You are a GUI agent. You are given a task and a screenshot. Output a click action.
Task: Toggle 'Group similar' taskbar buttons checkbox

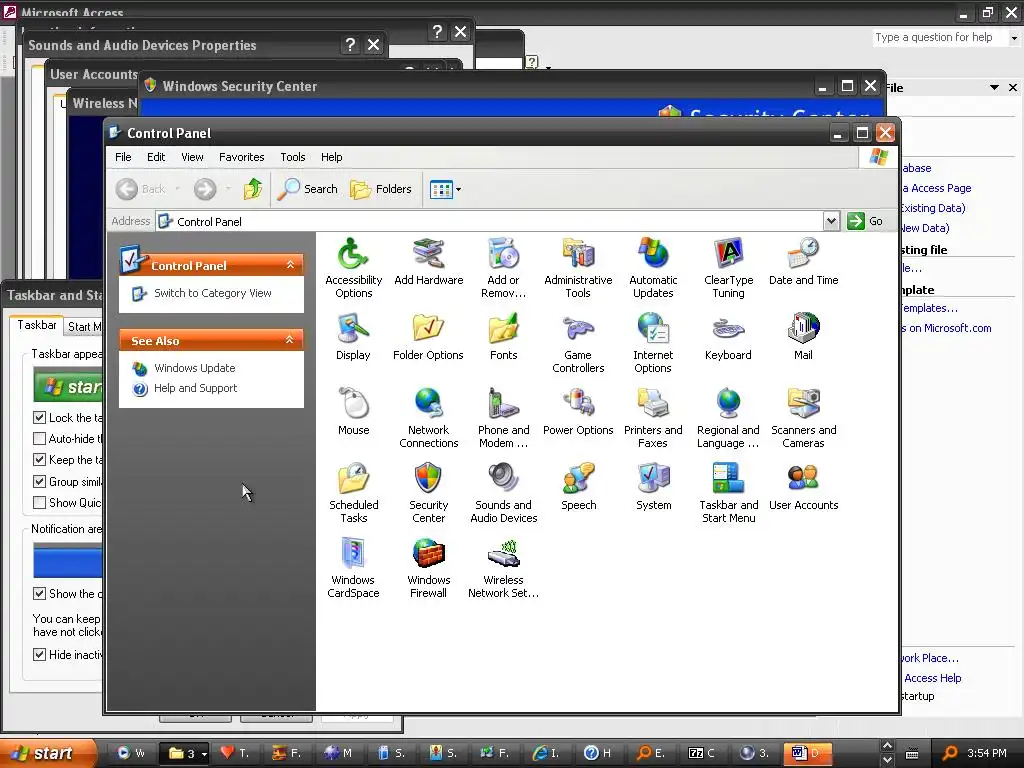point(39,481)
